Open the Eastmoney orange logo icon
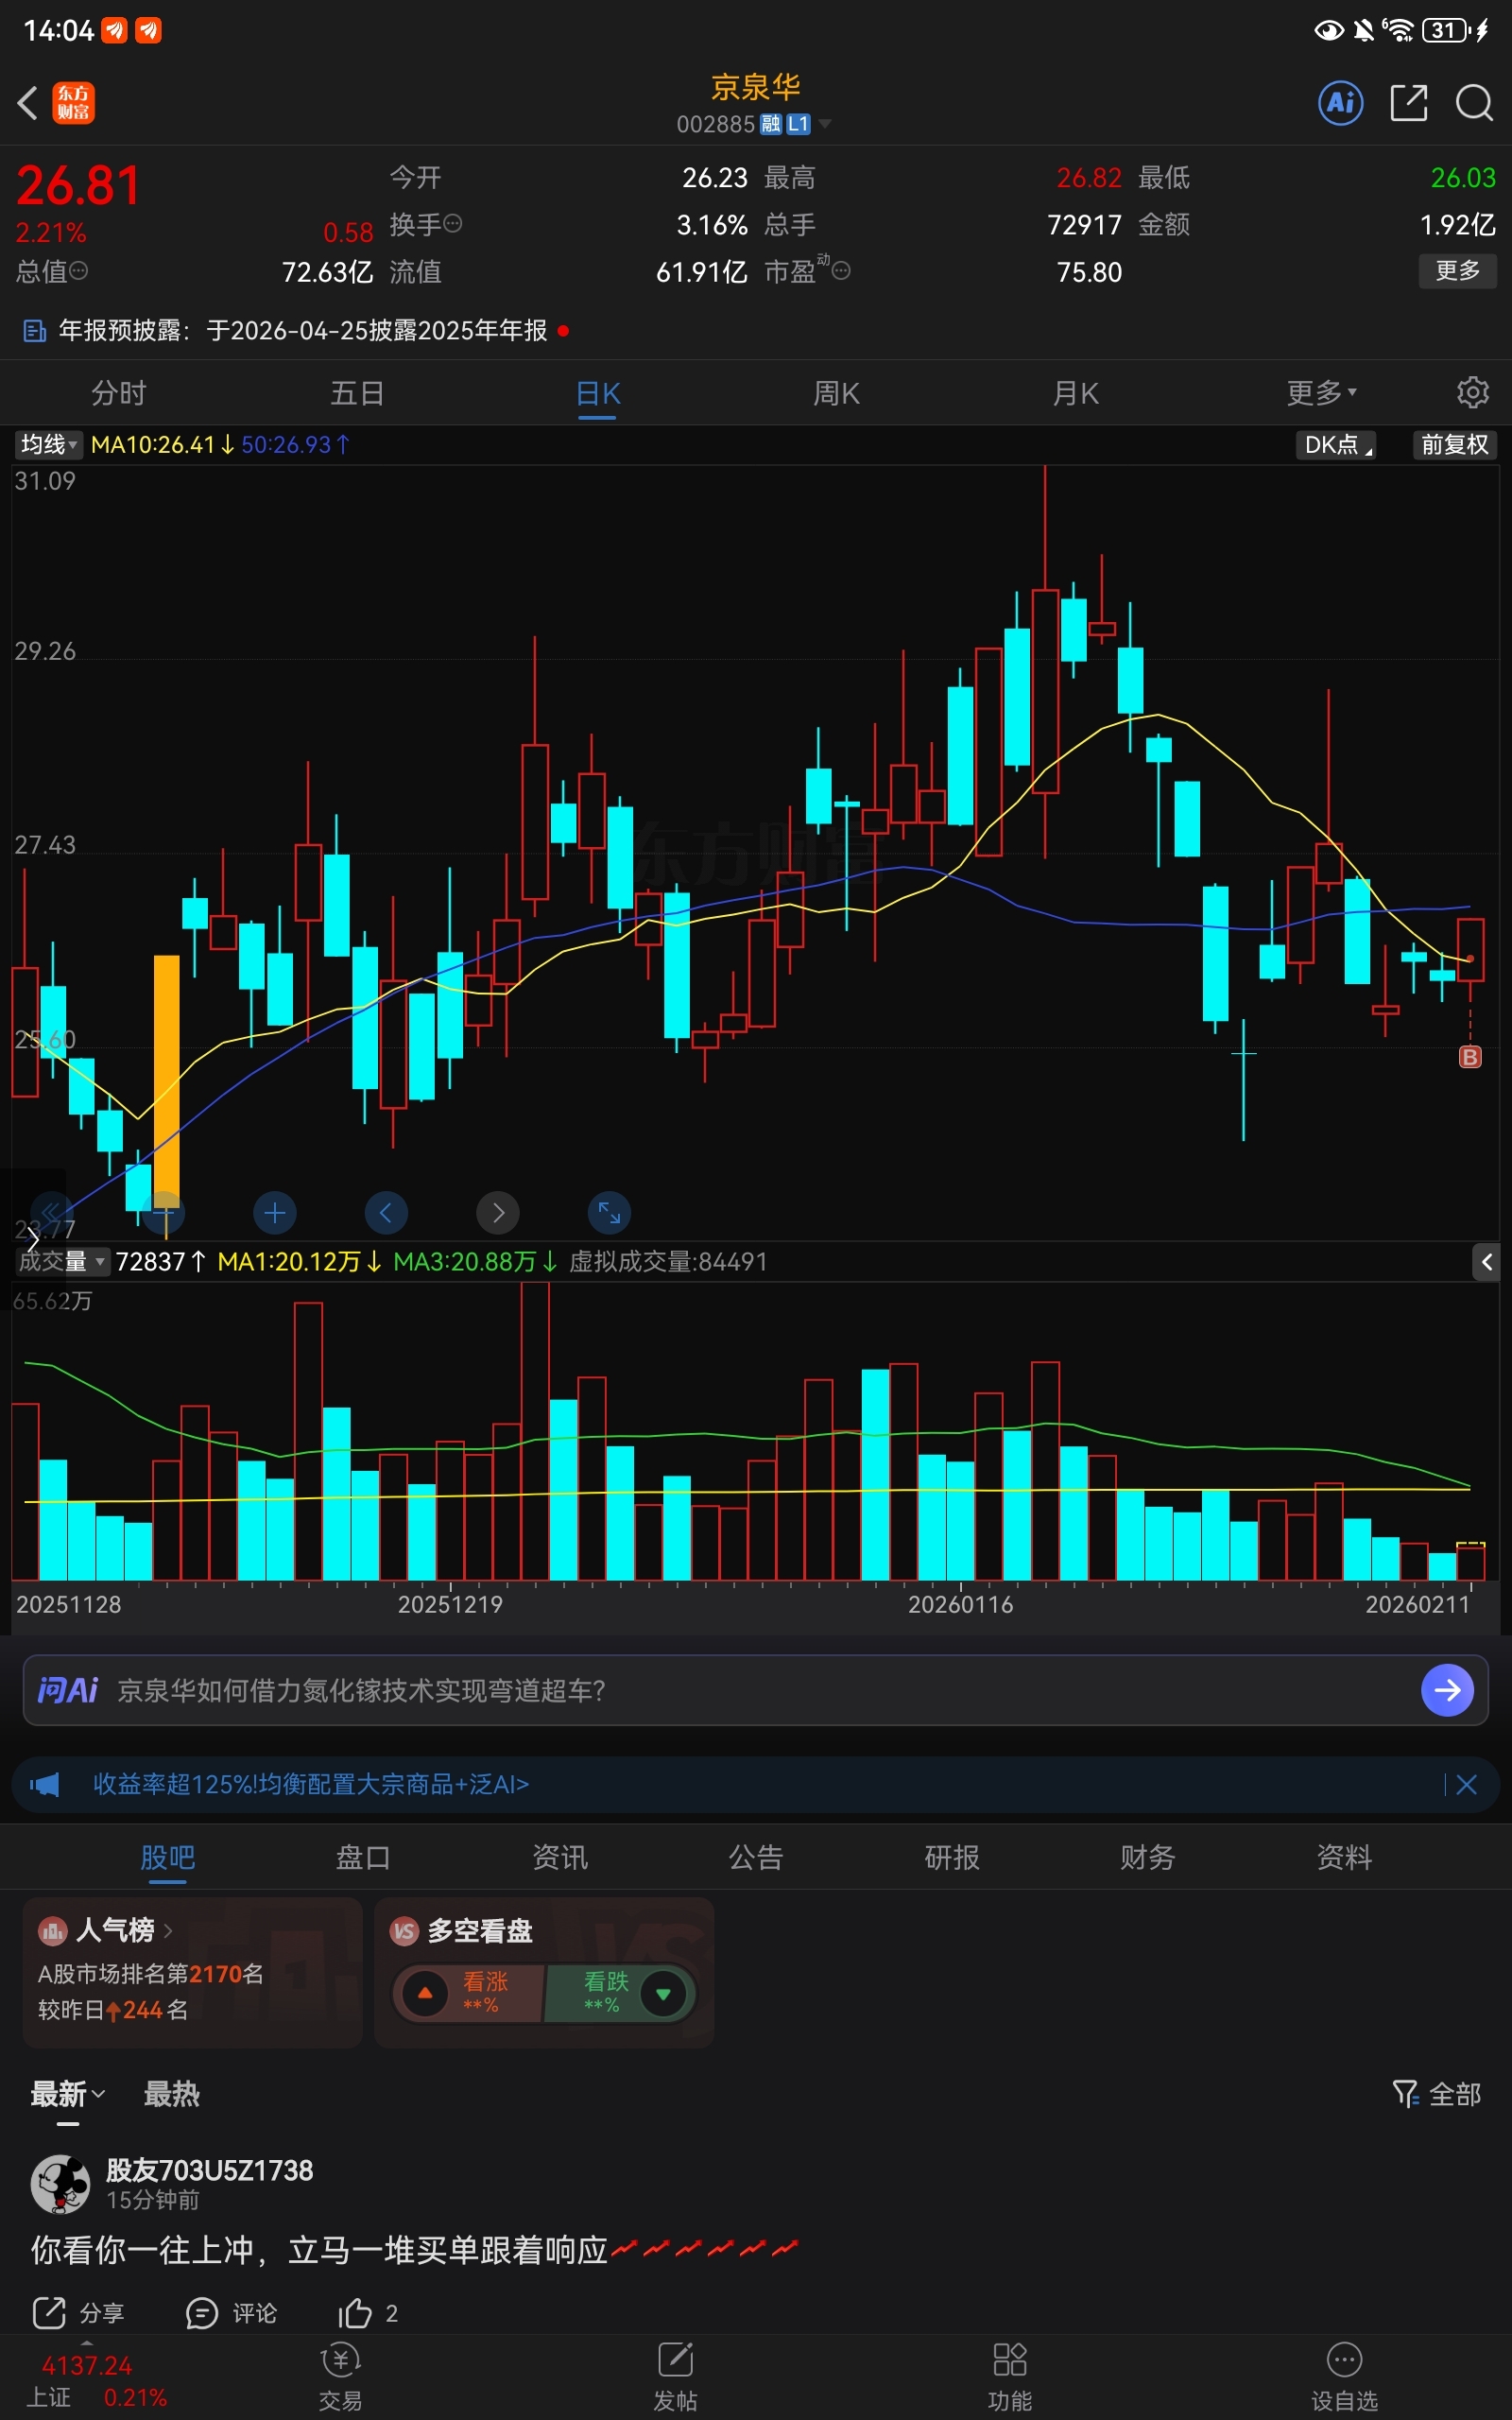 (73, 103)
